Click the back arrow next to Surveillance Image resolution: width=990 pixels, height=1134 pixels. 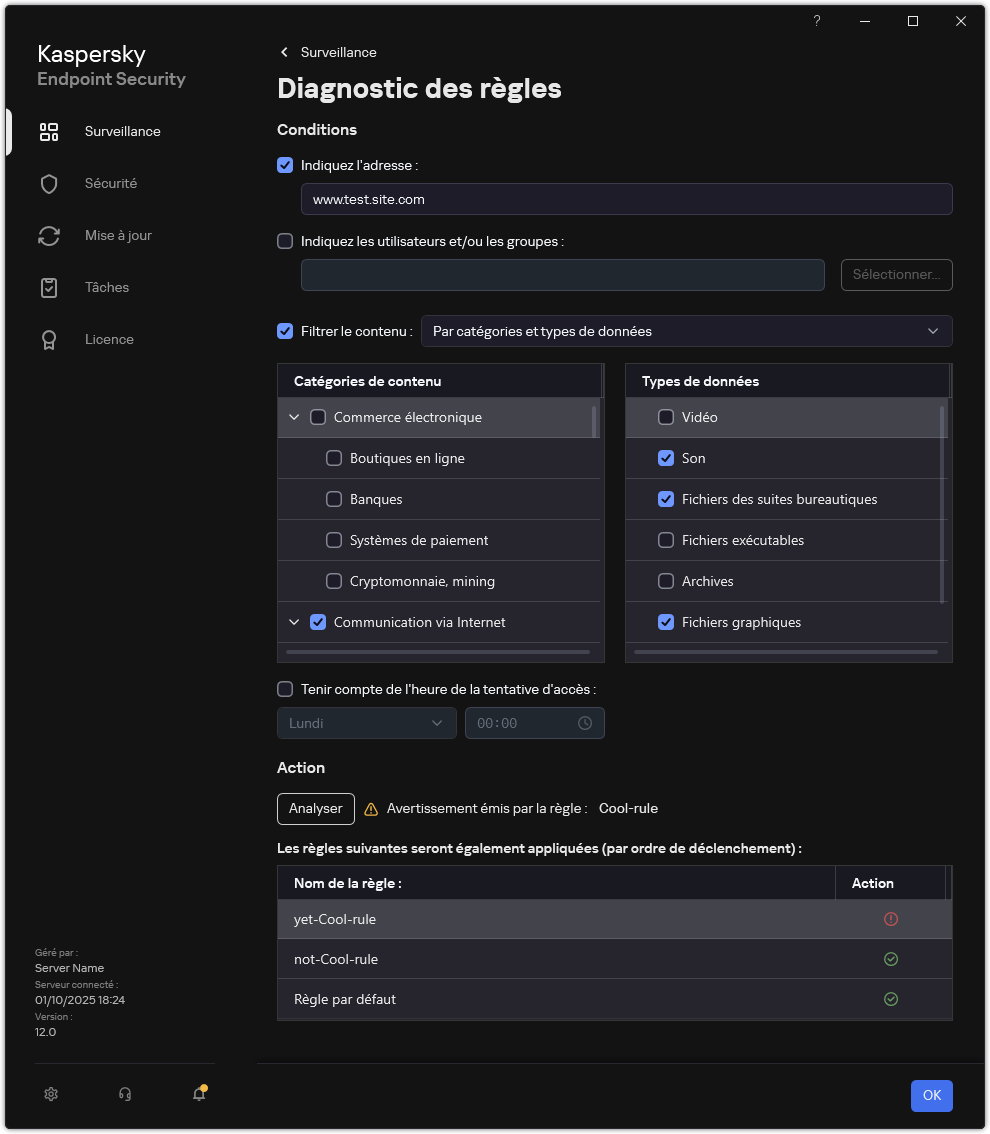[285, 52]
